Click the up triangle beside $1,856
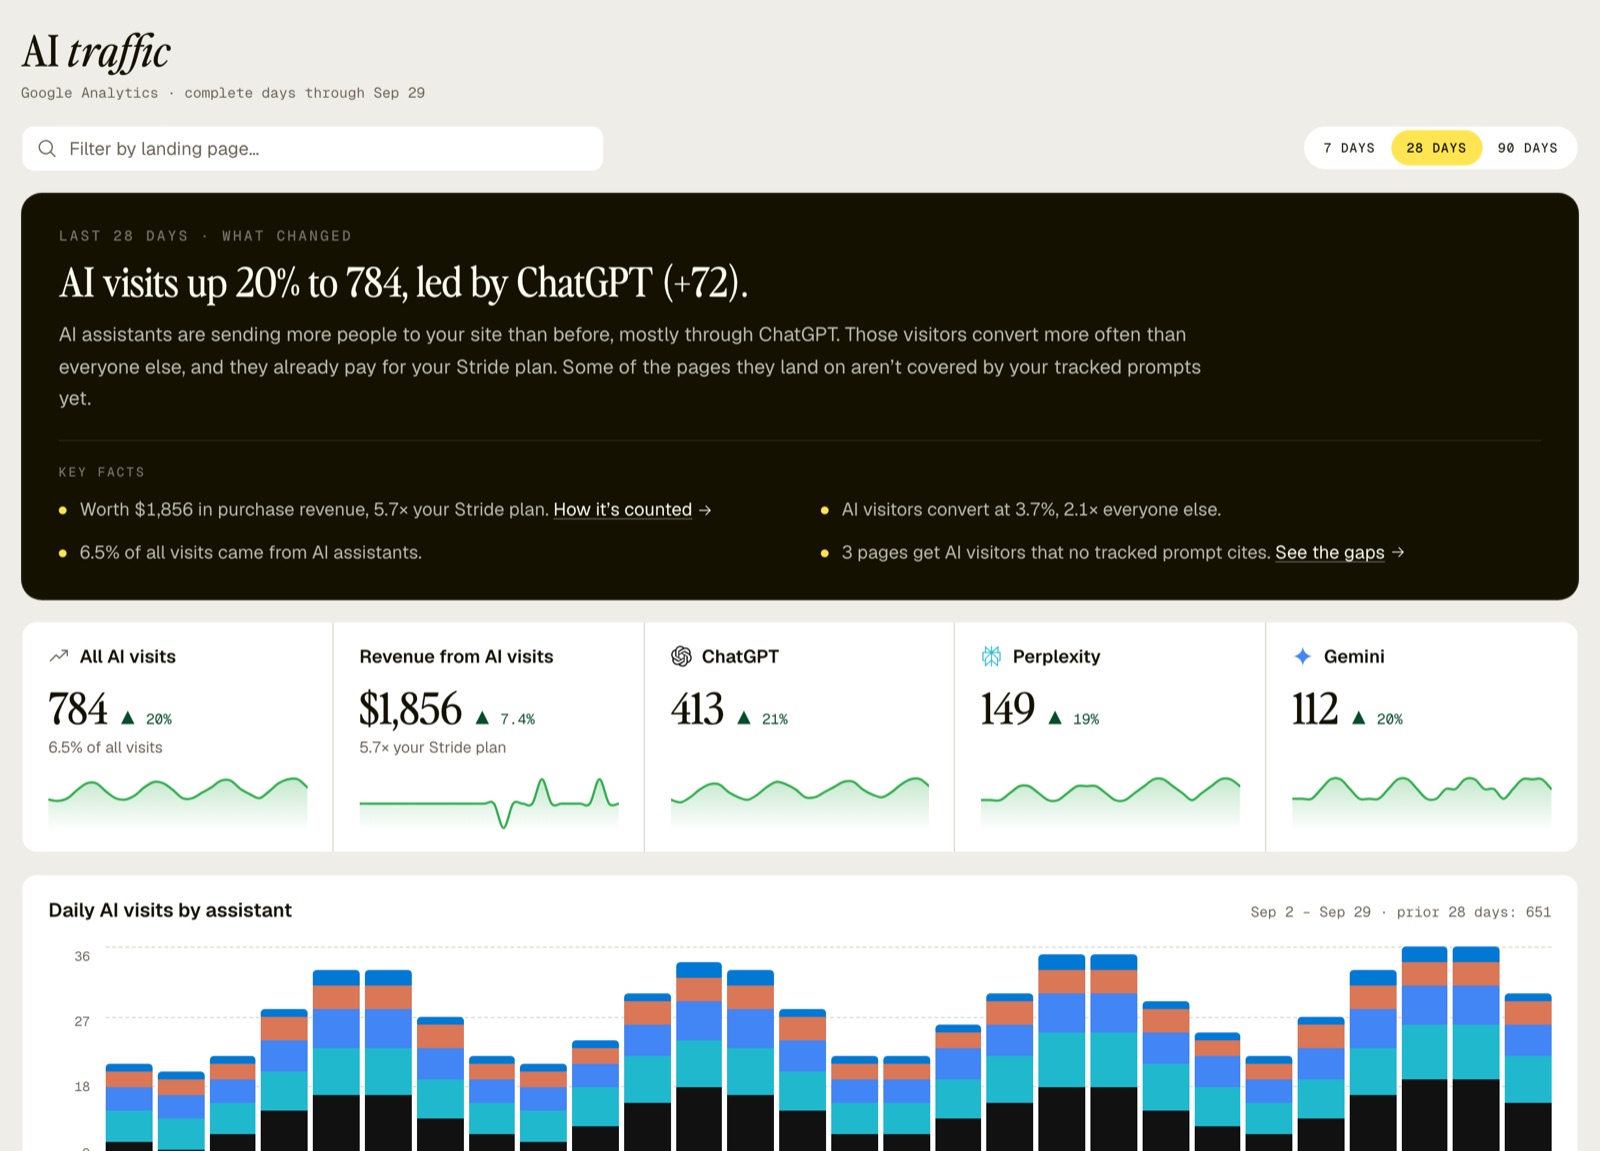 pos(482,718)
